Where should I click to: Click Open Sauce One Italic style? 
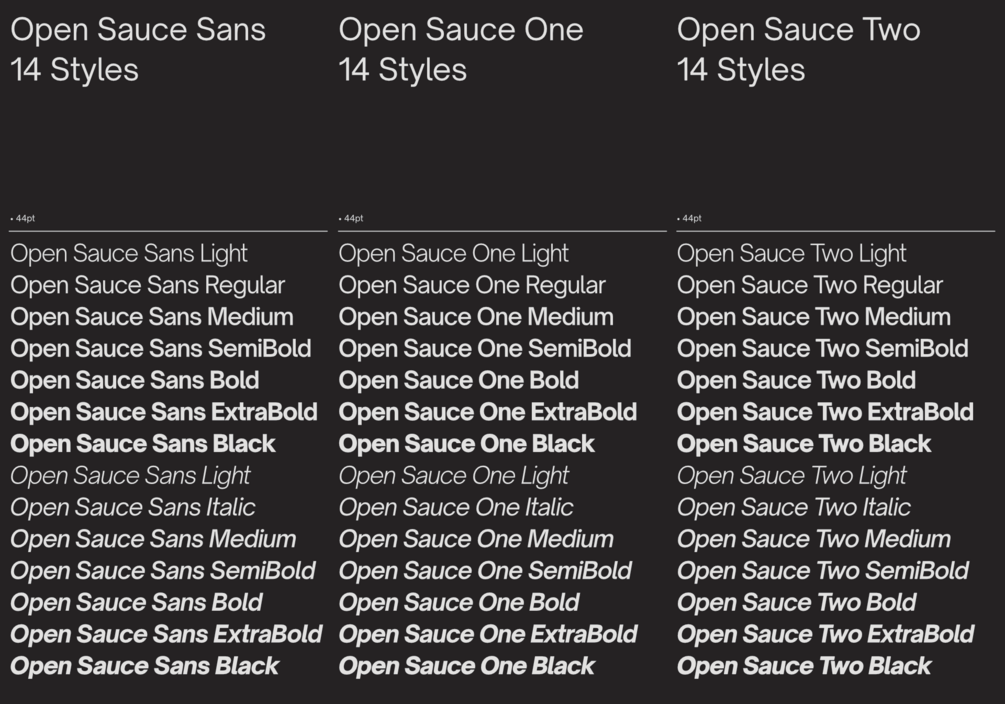pos(456,507)
